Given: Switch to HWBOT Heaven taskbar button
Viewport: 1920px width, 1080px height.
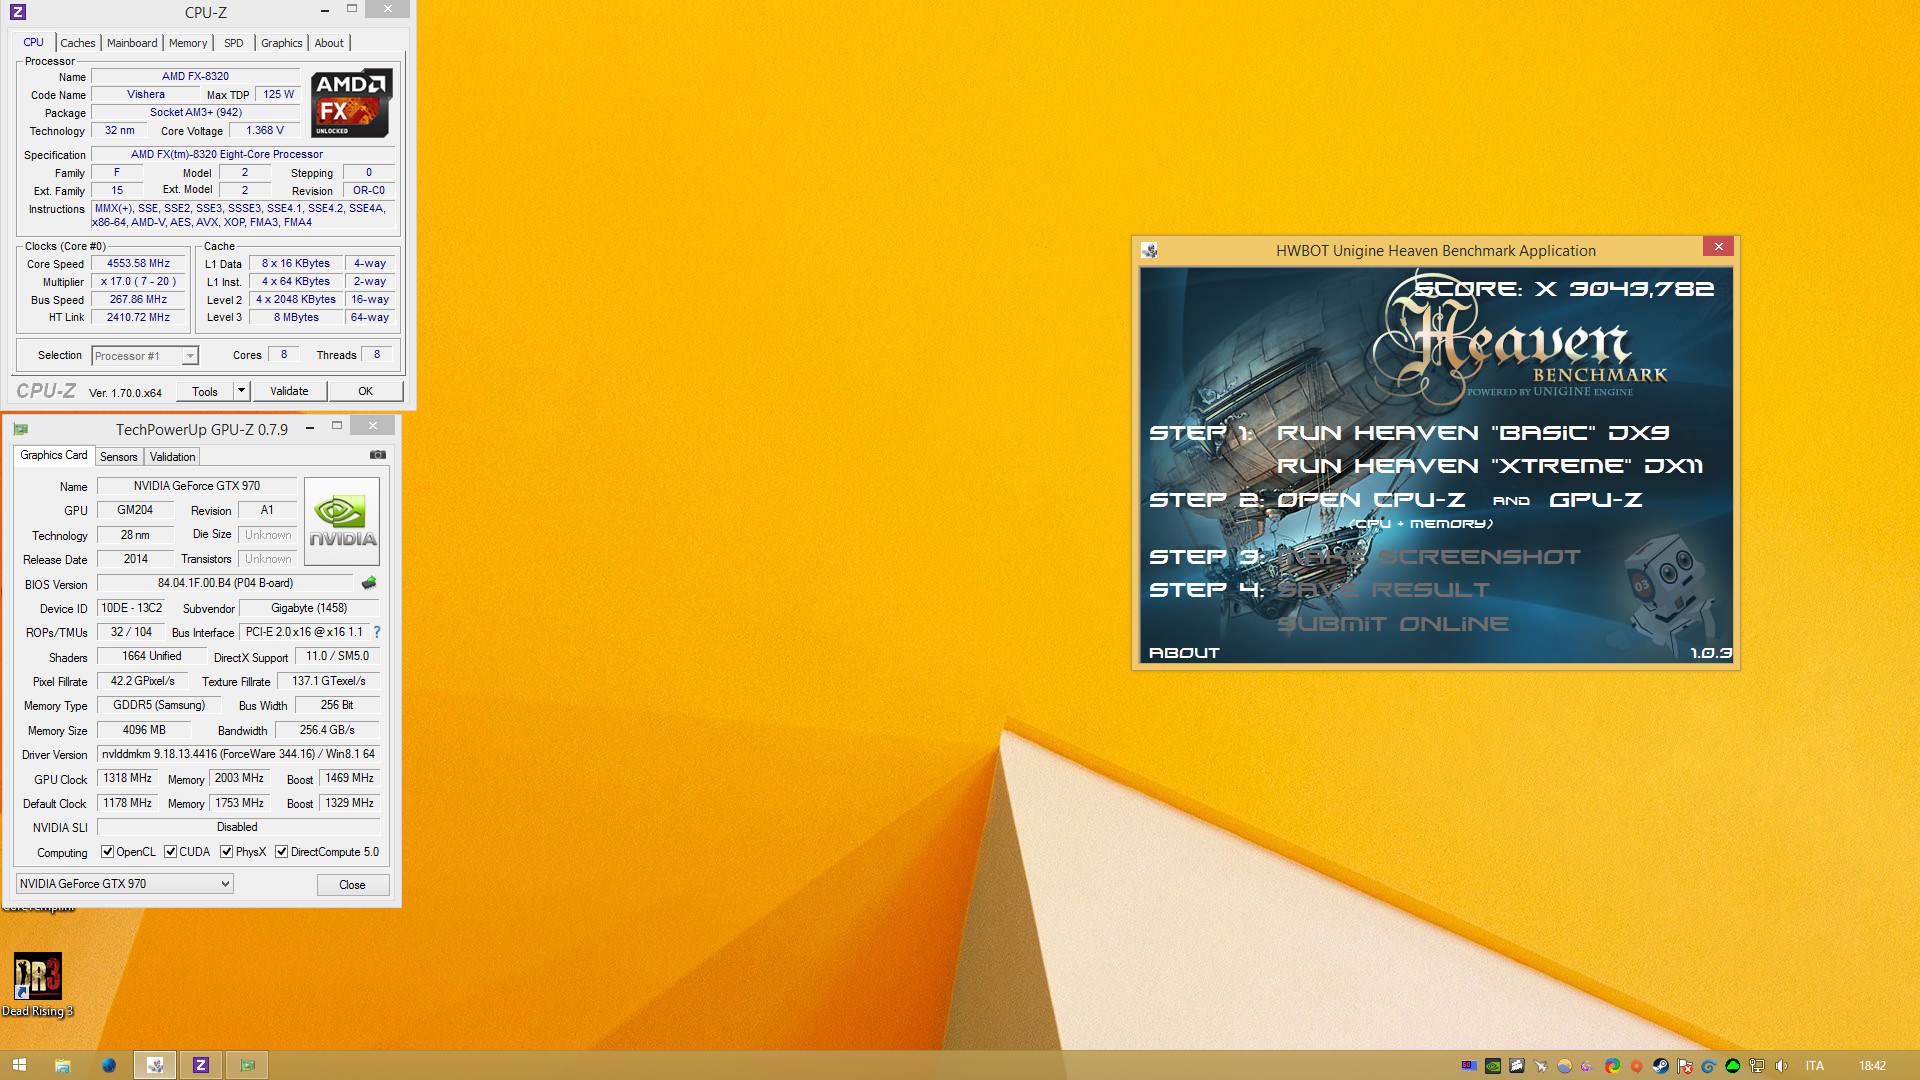Looking at the screenshot, I should [x=155, y=1065].
